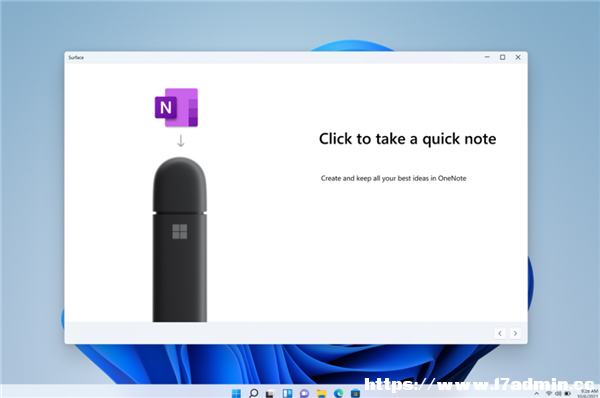The image size is (600, 398).
Task: Click the volume speaker tray icon
Action: coord(558,393)
